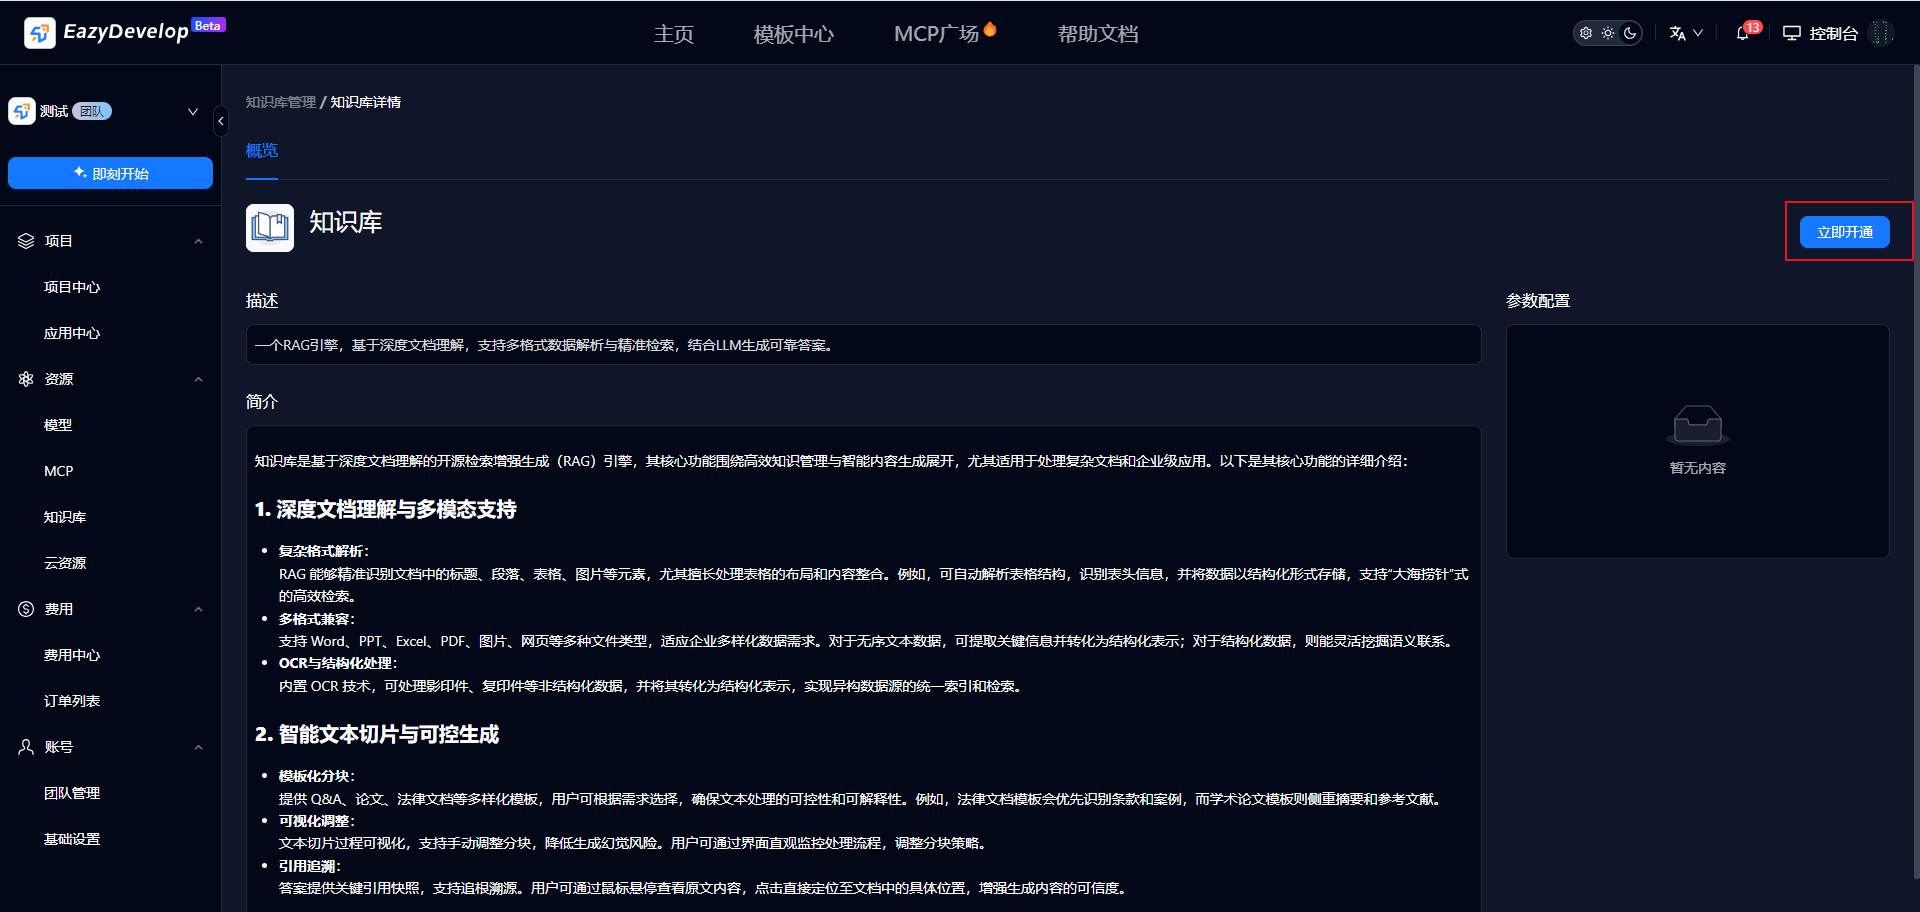1920x912 pixels.
Task: Open the 模板中心 top navigation item
Action: [x=793, y=34]
